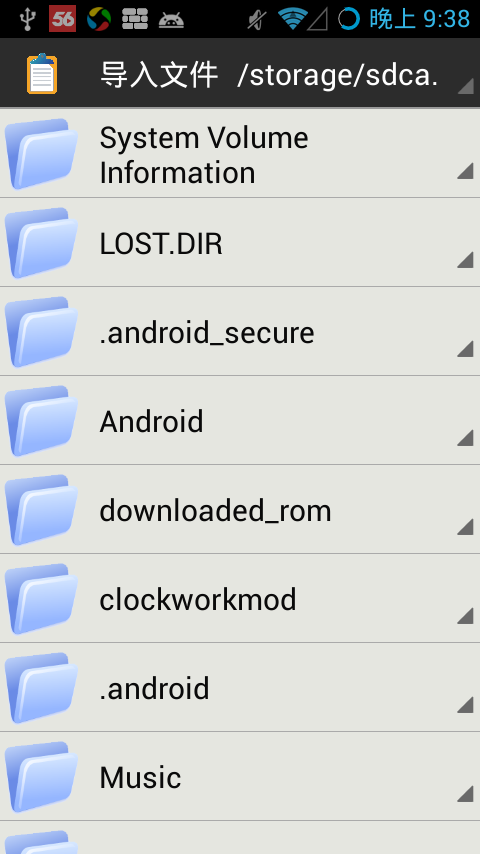Open the System Volume Information entry
The width and height of the screenshot is (480, 854).
click(240, 154)
